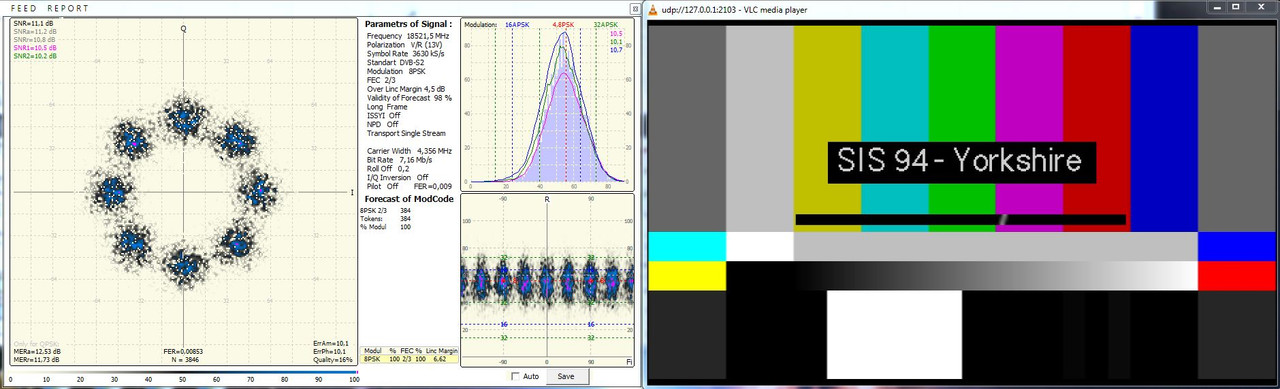Click 'Transport Single Stream' text
This screenshot has height=389, width=1280.
(x=406, y=133)
